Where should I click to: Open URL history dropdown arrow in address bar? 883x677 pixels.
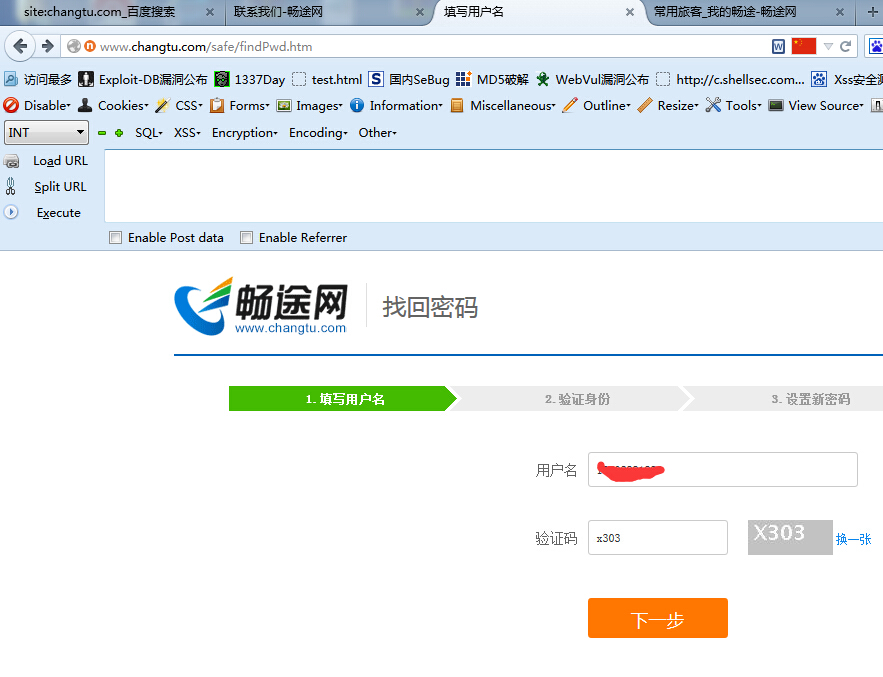coord(828,47)
